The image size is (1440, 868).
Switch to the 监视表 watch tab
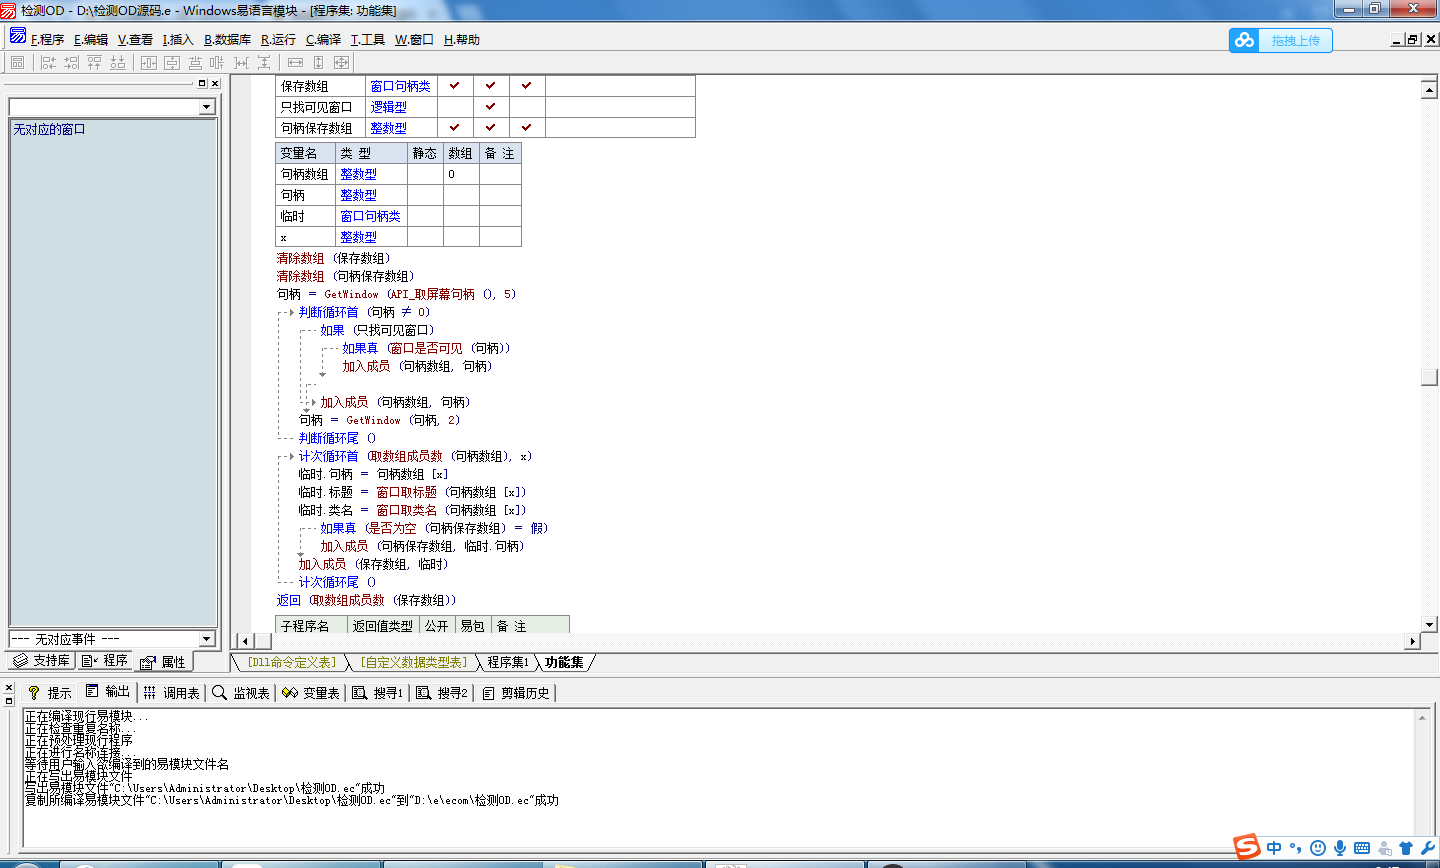tap(241, 693)
